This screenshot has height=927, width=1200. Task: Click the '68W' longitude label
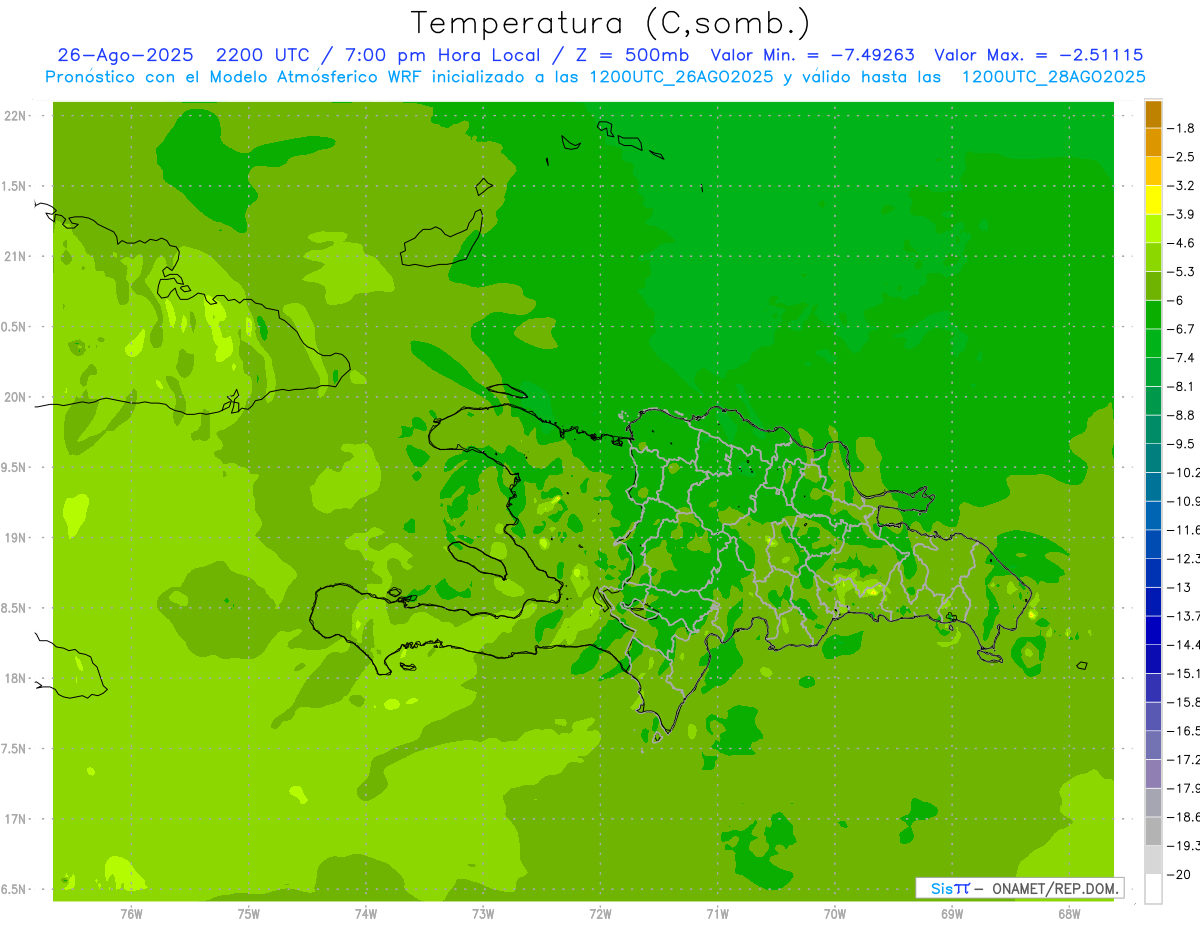pos(1069,914)
